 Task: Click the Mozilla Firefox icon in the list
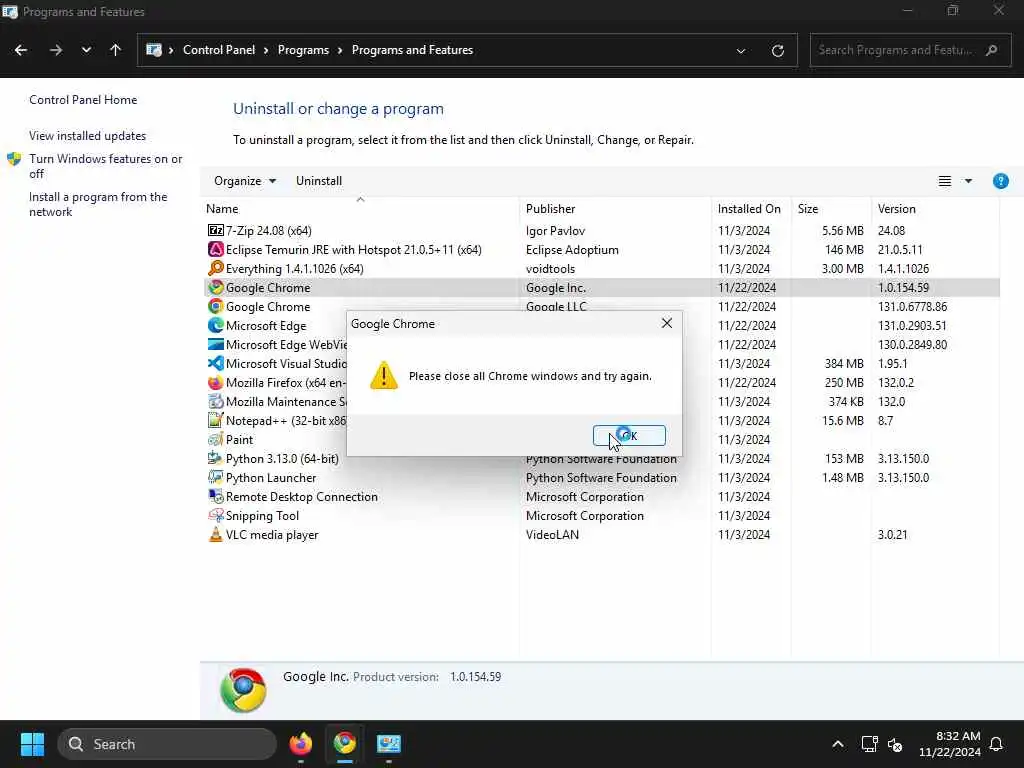click(x=216, y=382)
